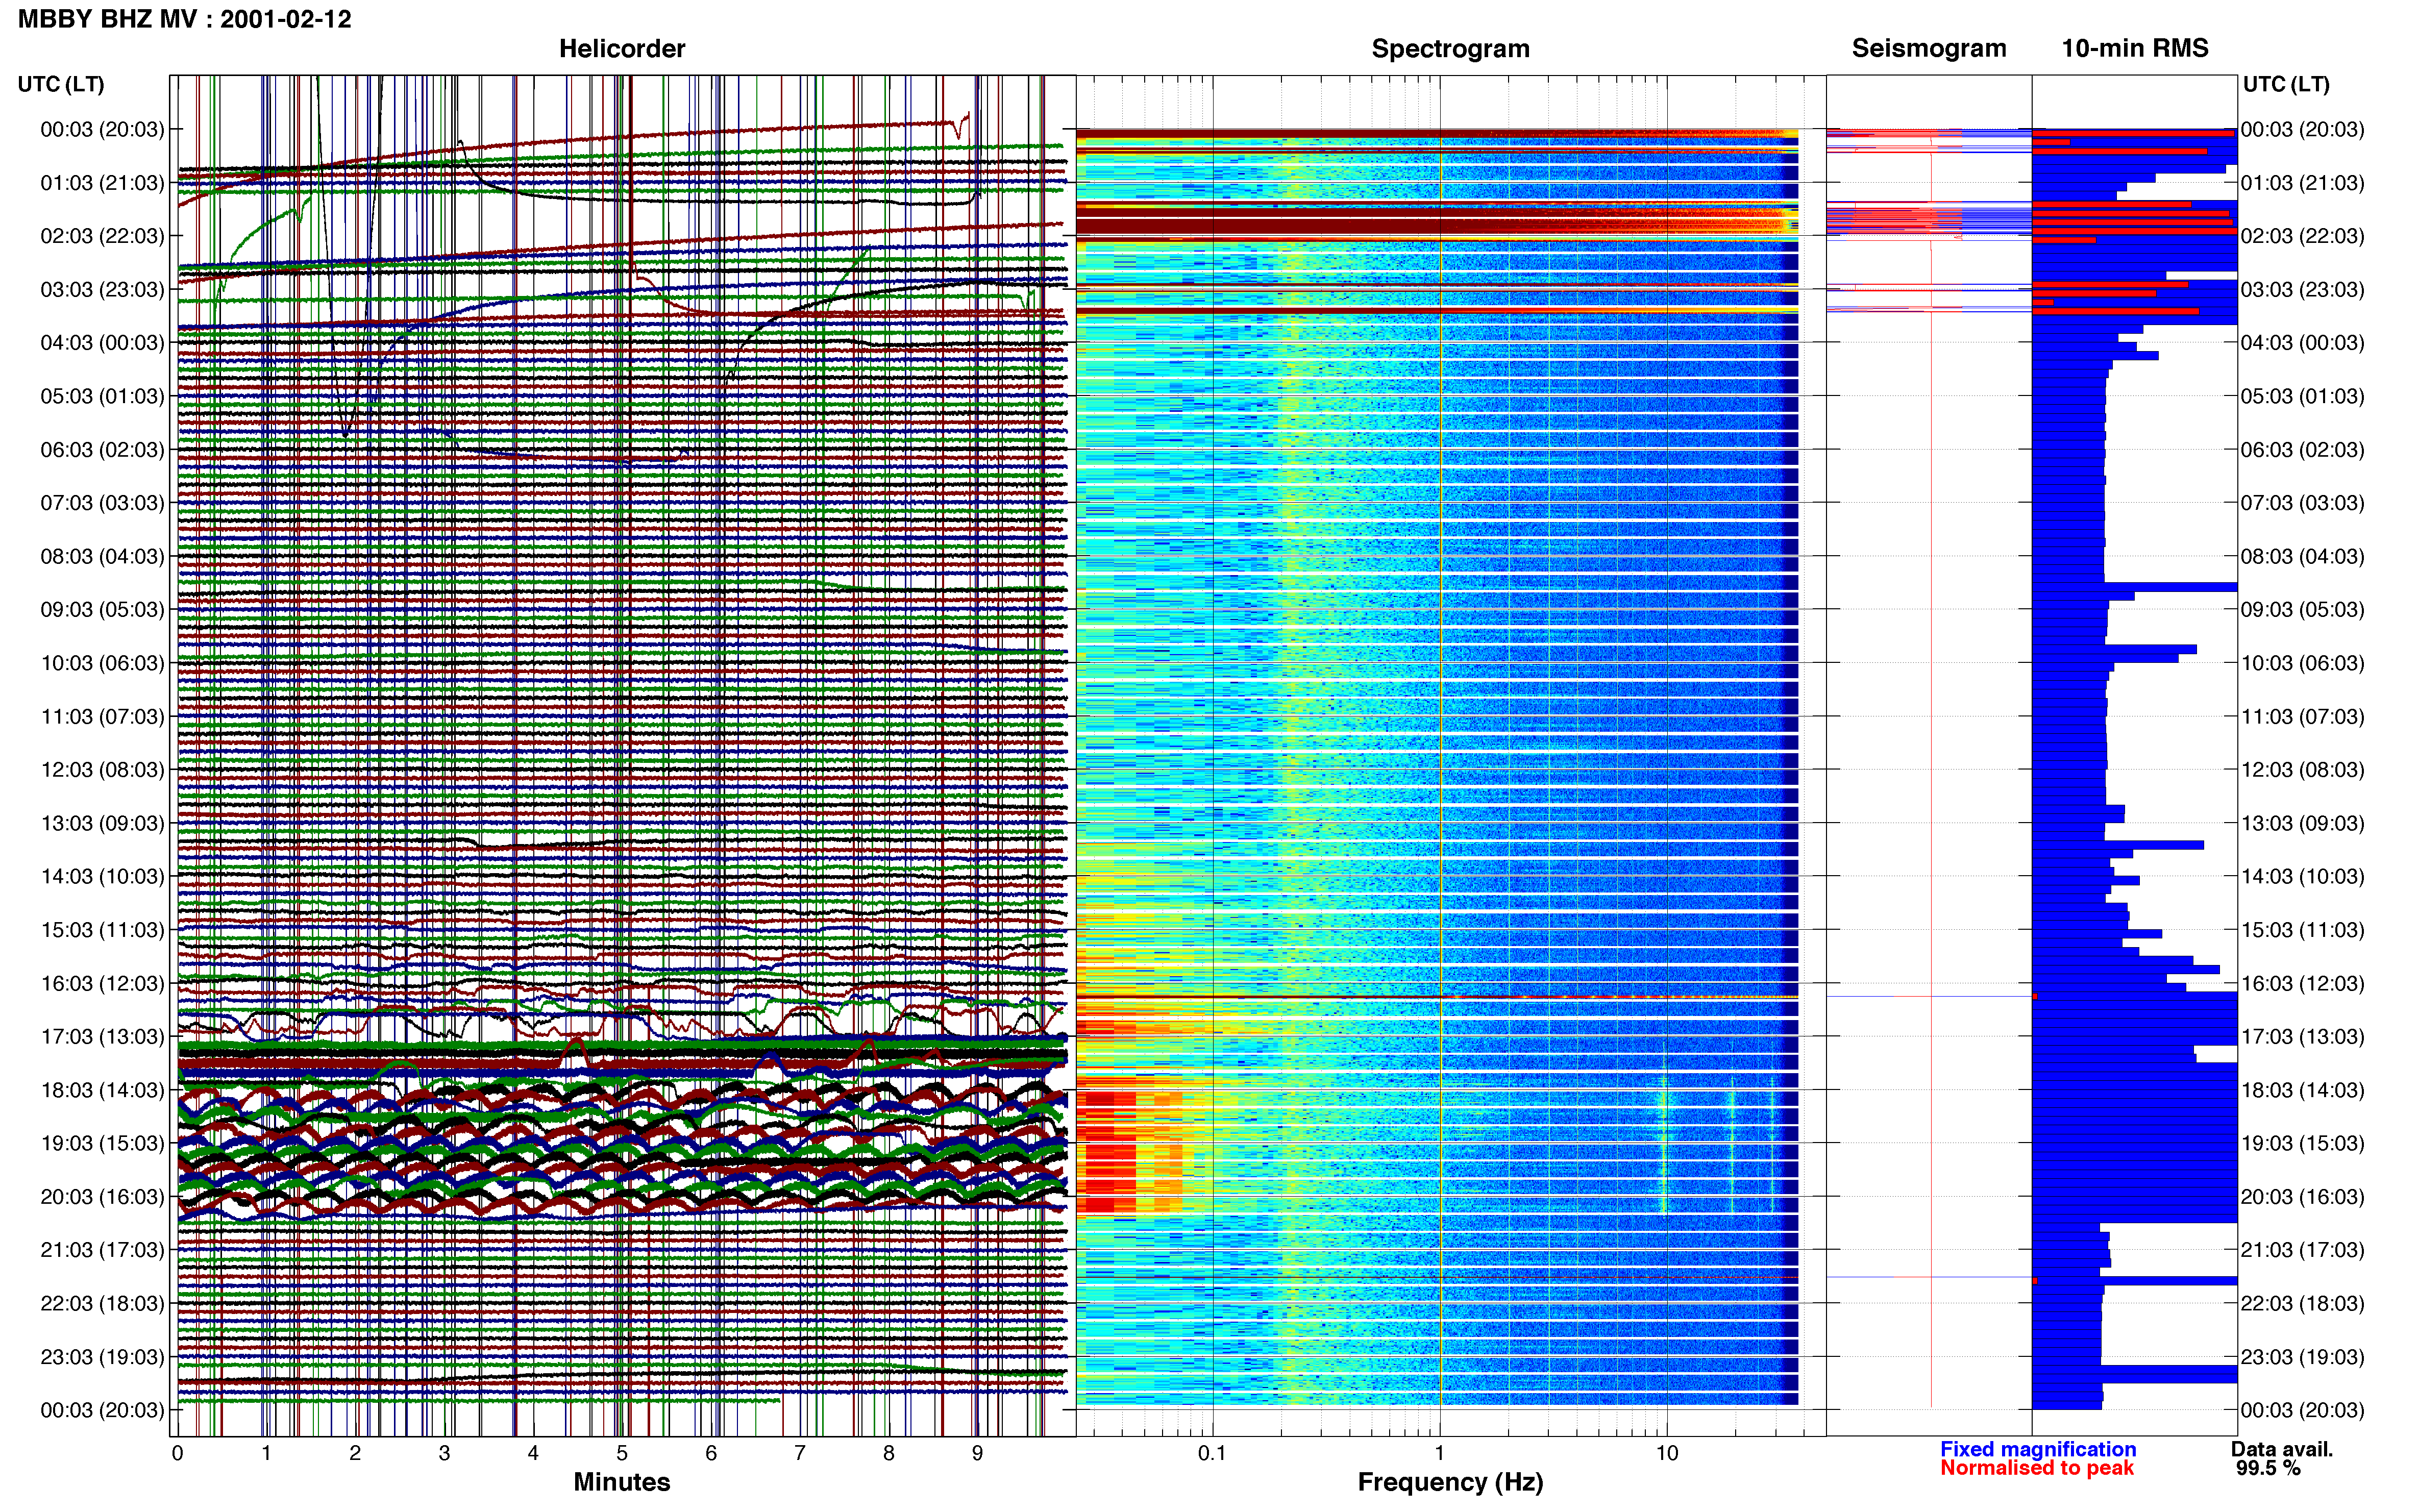Click the left time label '04:03 (00:03)'

(x=102, y=343)
